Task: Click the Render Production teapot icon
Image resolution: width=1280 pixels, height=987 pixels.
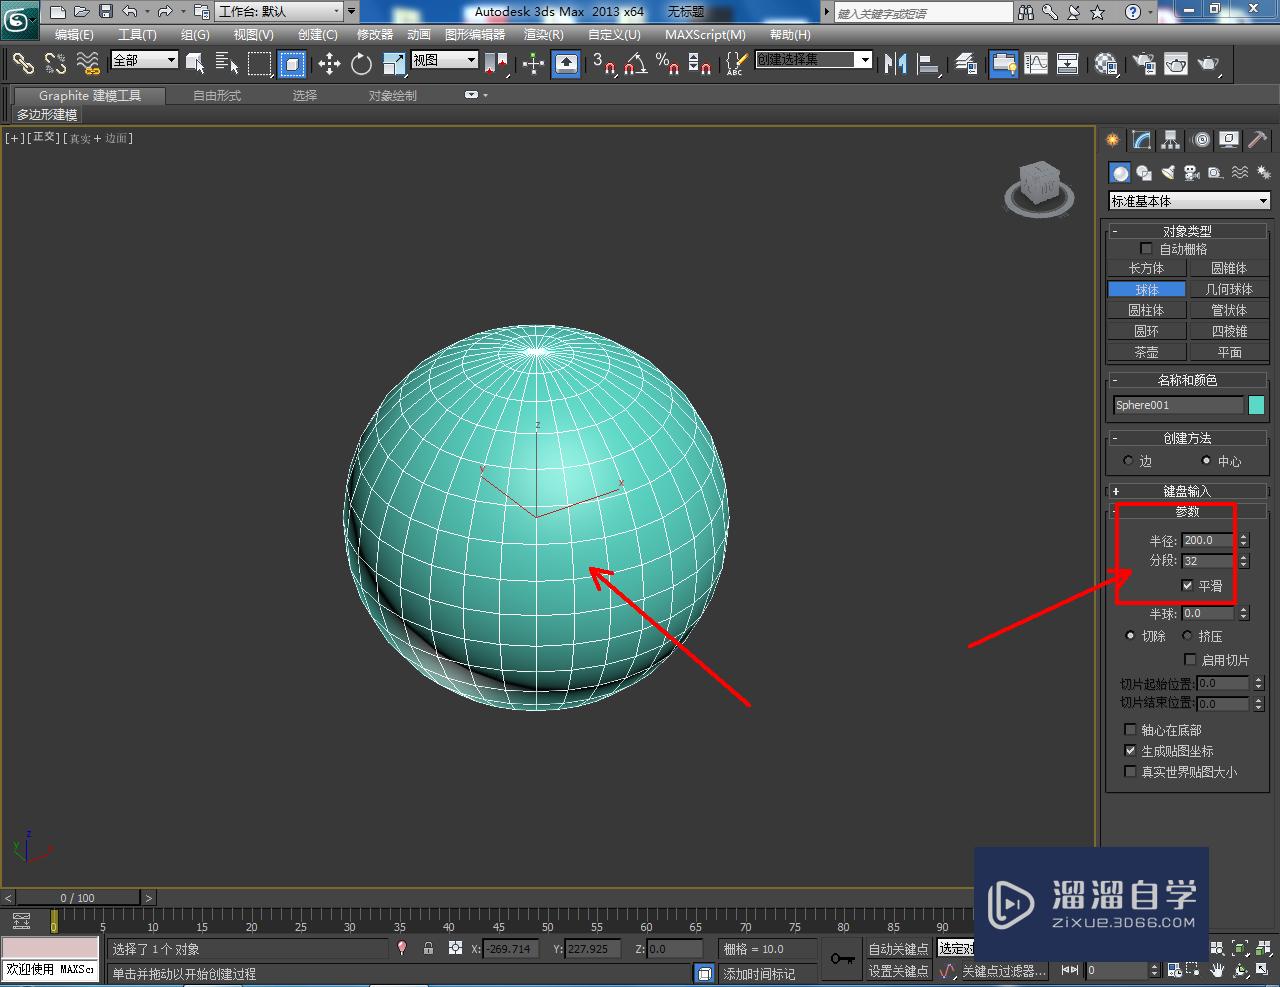Action: (1209, 64)
